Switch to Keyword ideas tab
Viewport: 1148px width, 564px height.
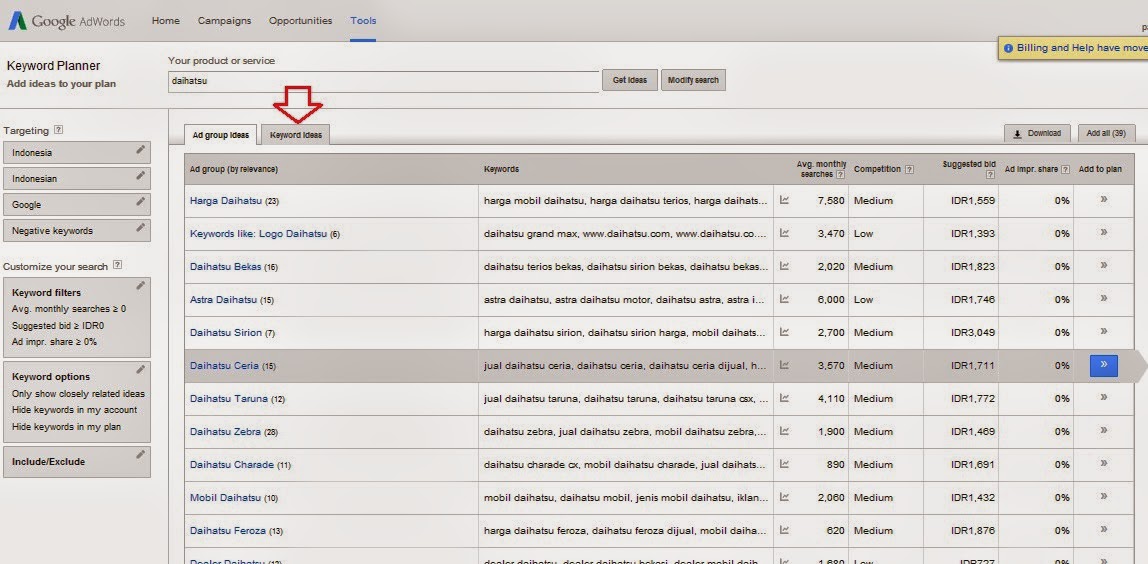click(296, 135)
